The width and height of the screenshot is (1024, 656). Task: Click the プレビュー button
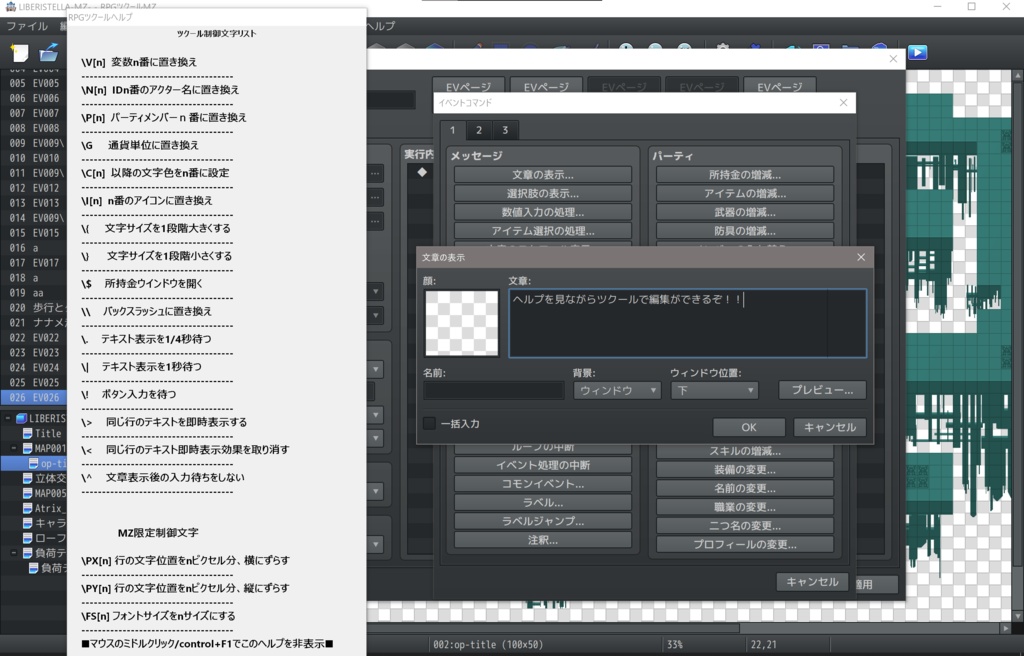pyautogui.click(x=822, y=390)
